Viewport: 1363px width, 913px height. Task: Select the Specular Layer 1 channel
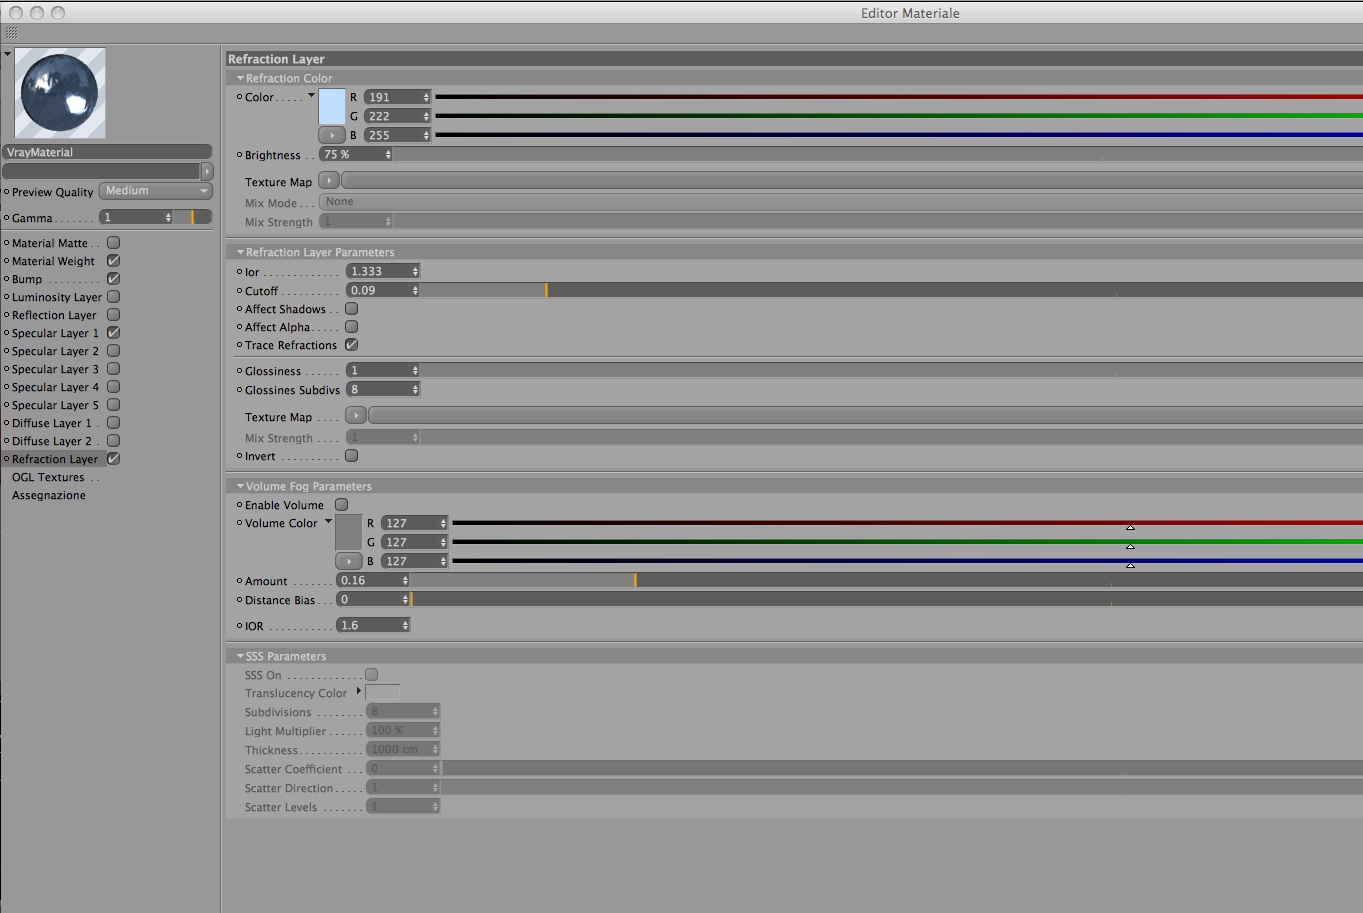click(55, 333)
